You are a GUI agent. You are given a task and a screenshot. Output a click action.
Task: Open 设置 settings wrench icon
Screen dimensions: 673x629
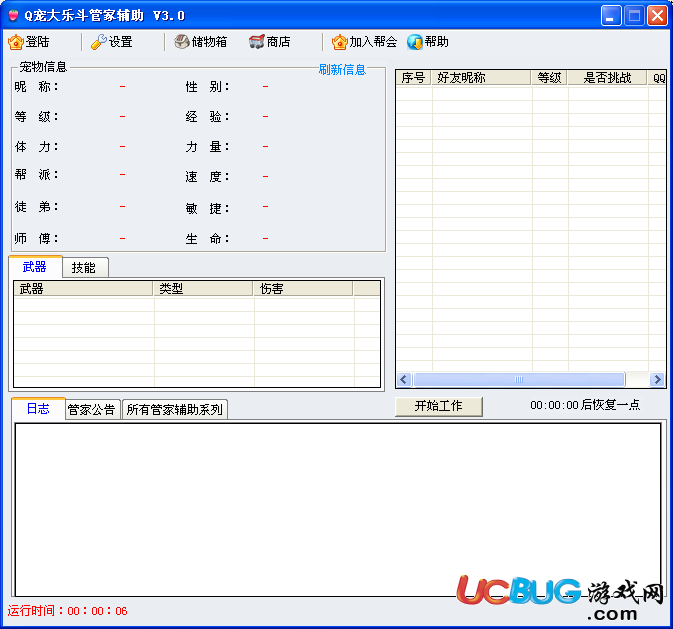click(x=99, y=42)
